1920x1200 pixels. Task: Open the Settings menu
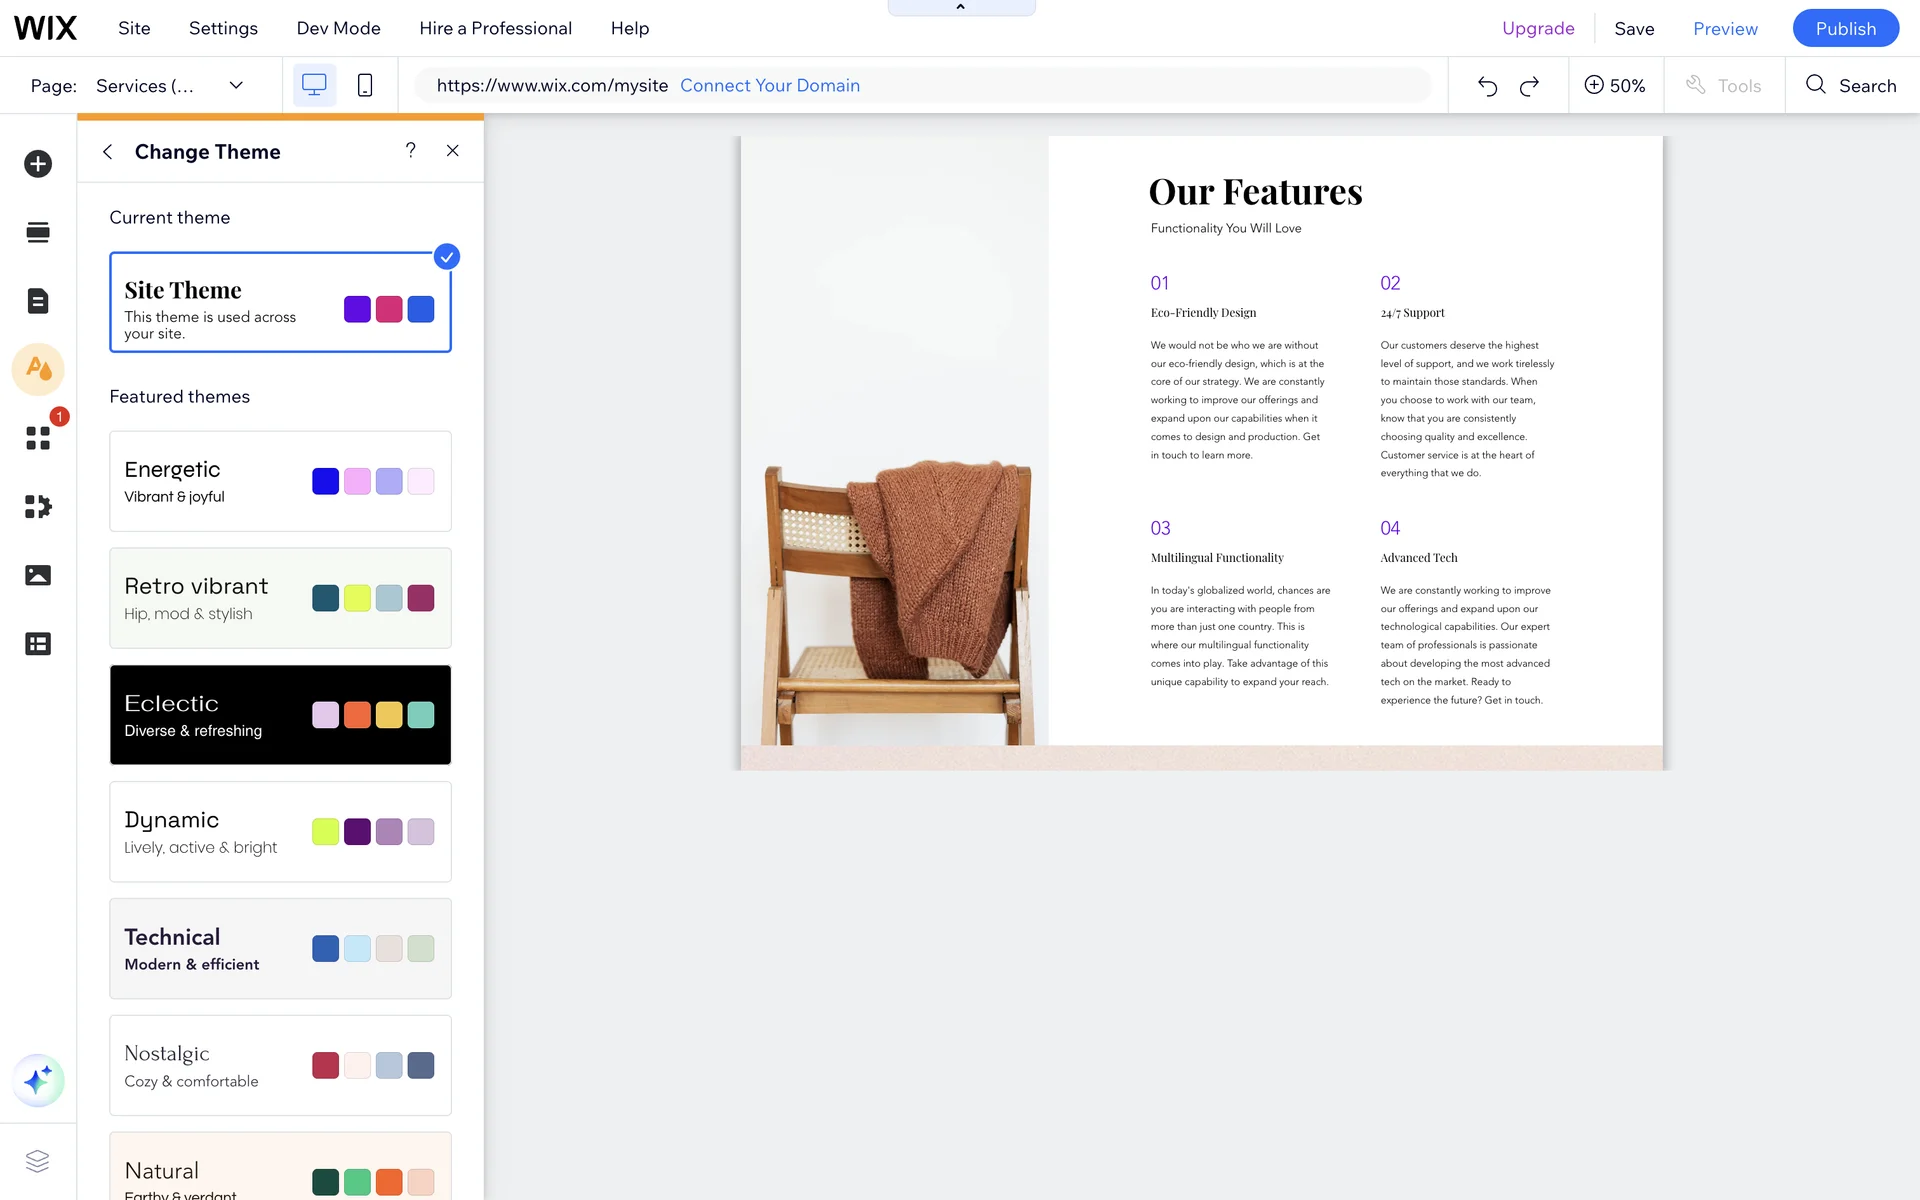point(223,28)
